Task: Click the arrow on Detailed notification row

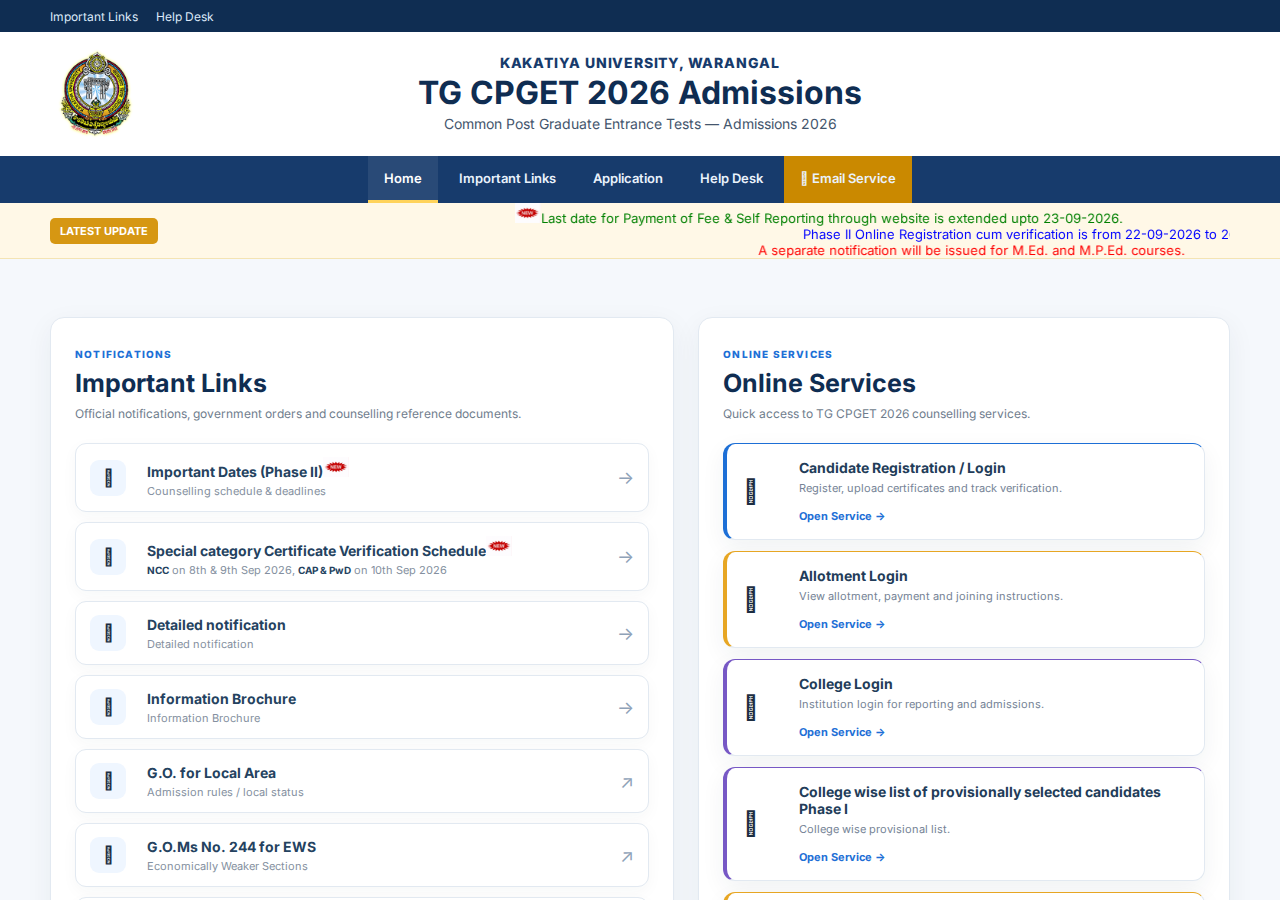Action: click(x=626, y=634)
